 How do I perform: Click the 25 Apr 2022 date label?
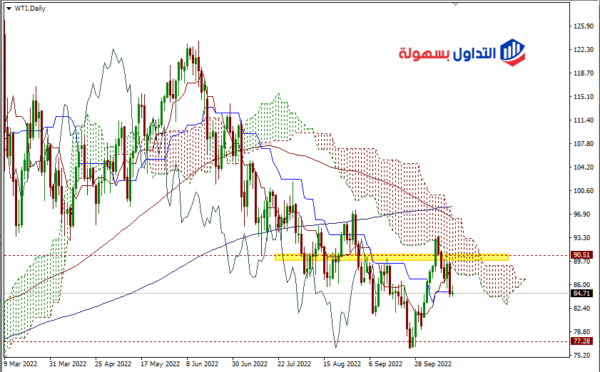[x=113, y=364]
